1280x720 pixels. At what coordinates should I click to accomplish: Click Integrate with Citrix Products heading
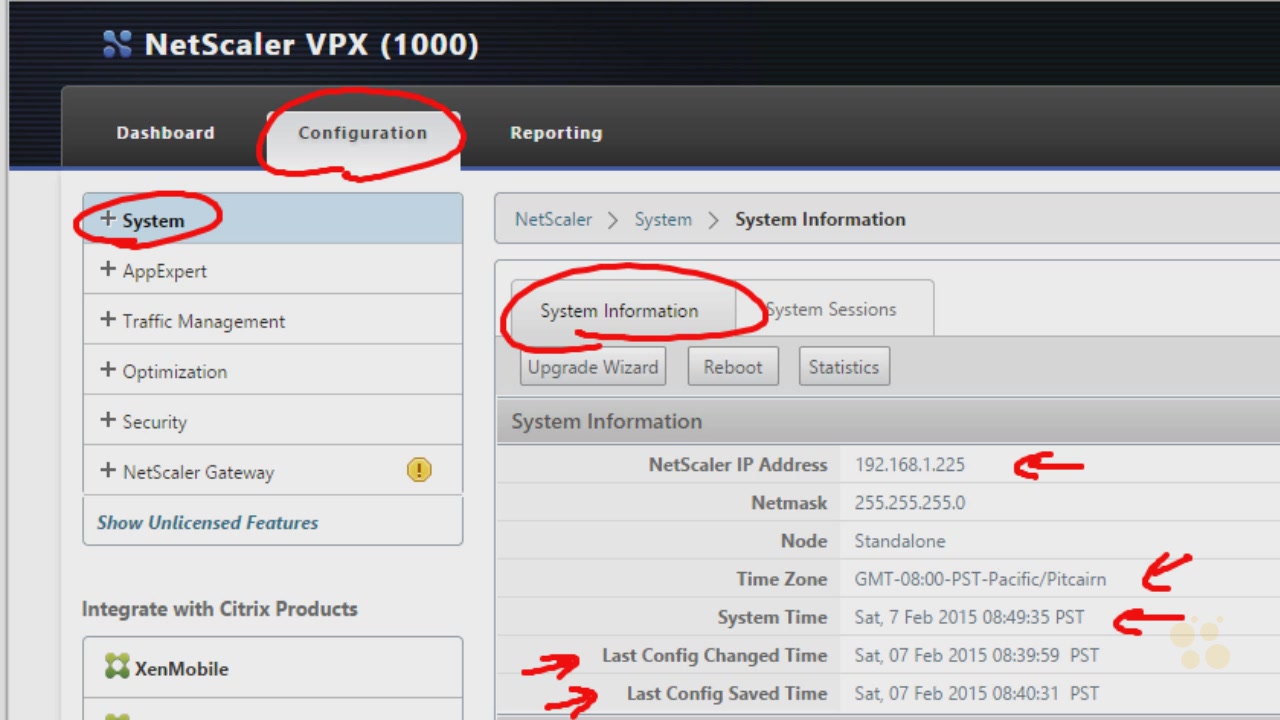220,609
